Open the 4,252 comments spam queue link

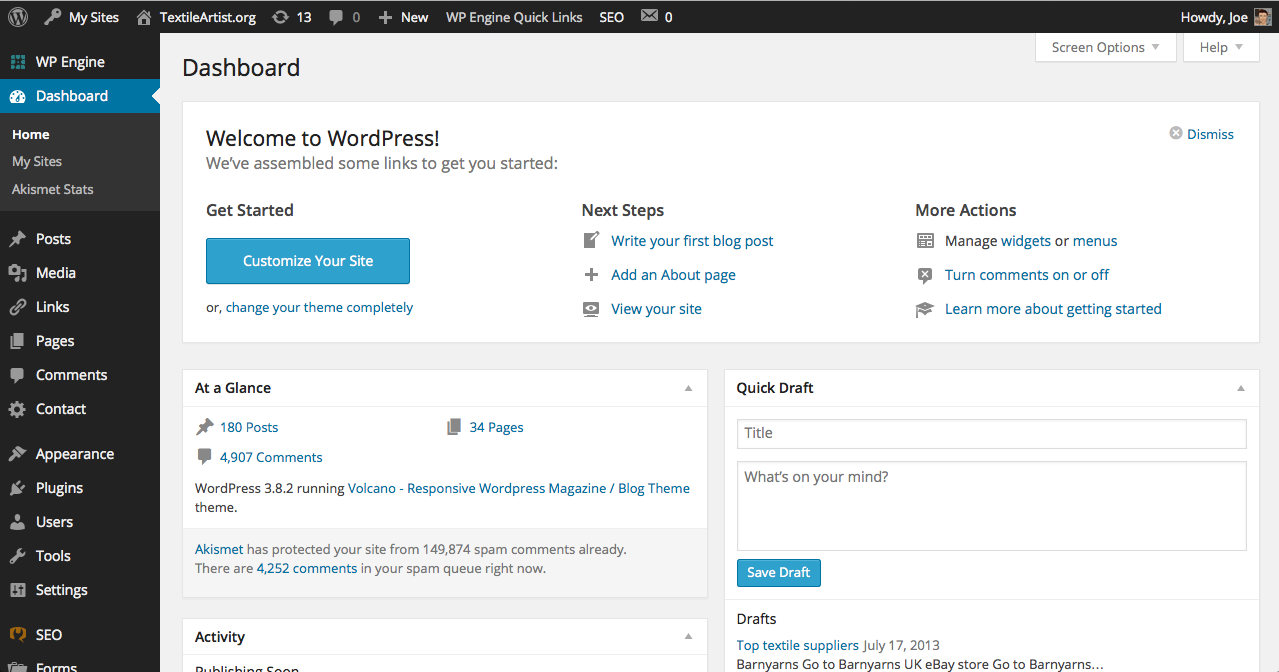(307, 568)
